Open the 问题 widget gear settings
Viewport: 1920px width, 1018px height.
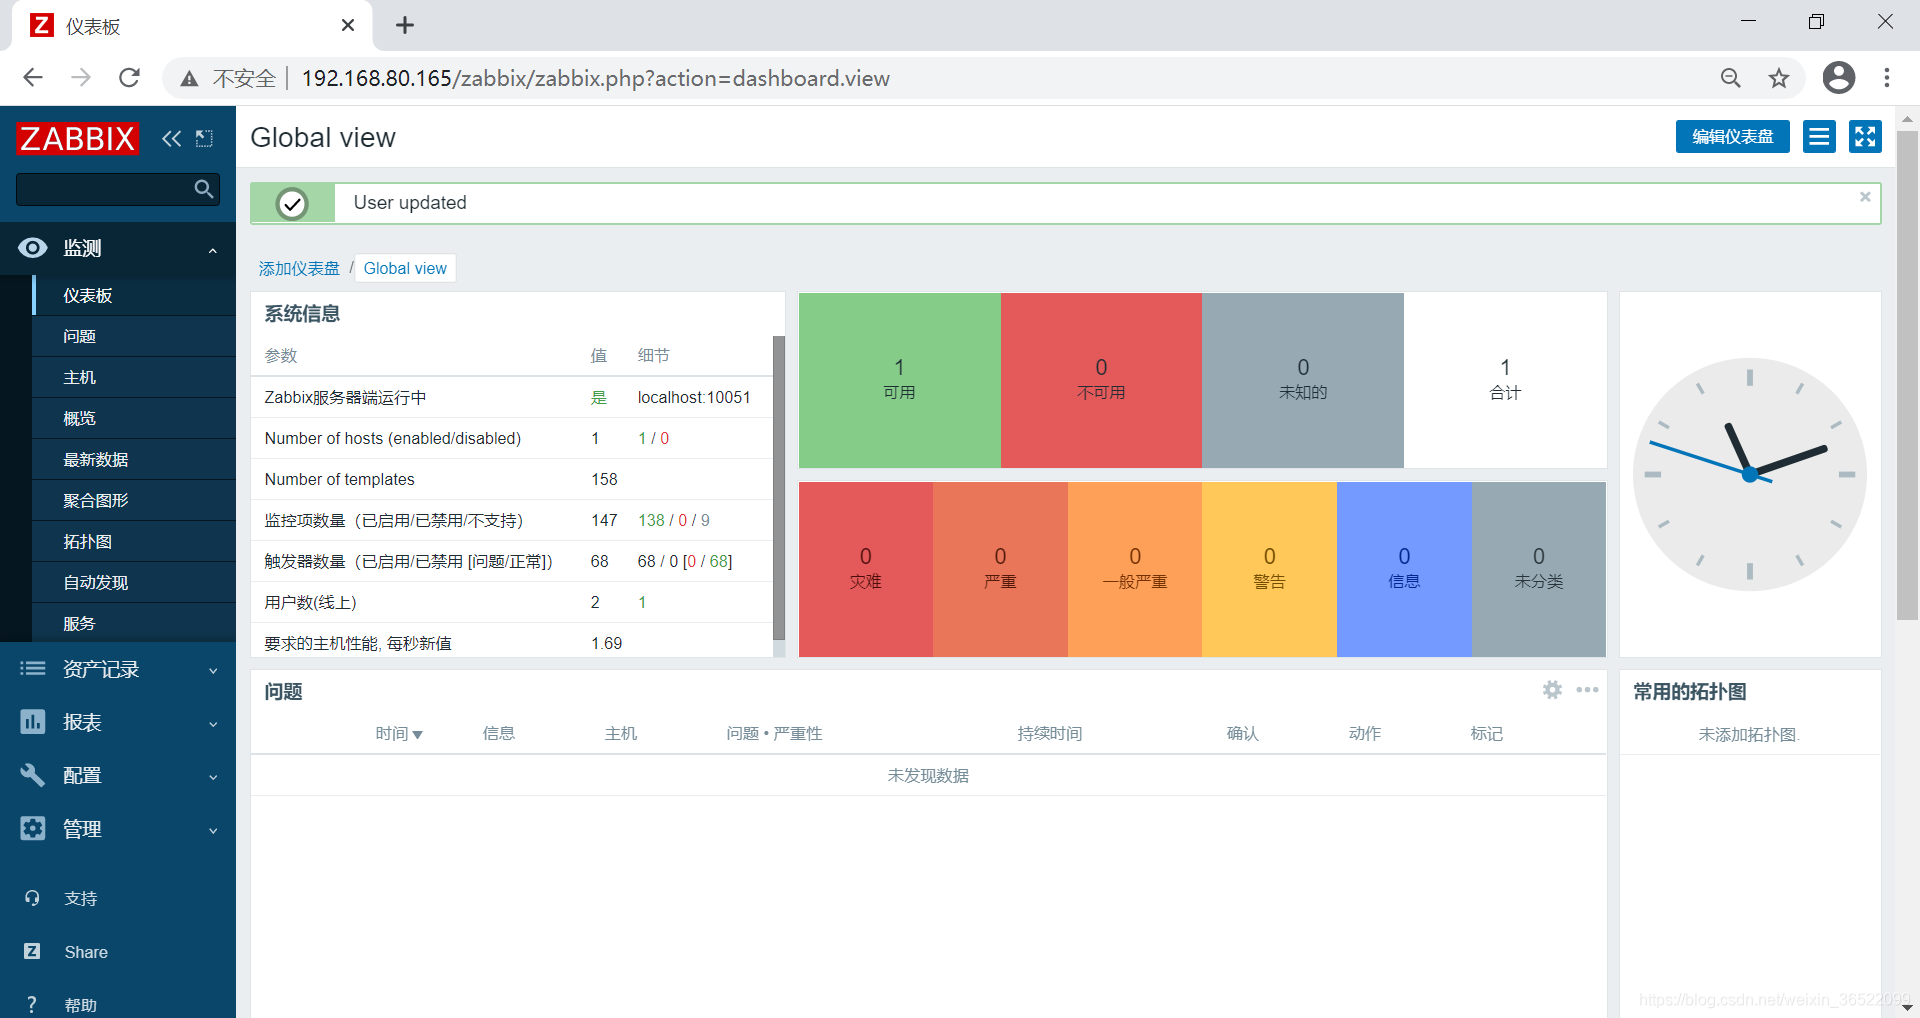1552,690
